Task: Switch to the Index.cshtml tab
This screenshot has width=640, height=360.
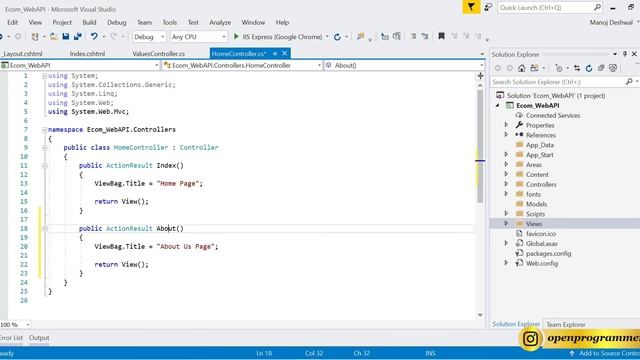Action: point(87,53)
